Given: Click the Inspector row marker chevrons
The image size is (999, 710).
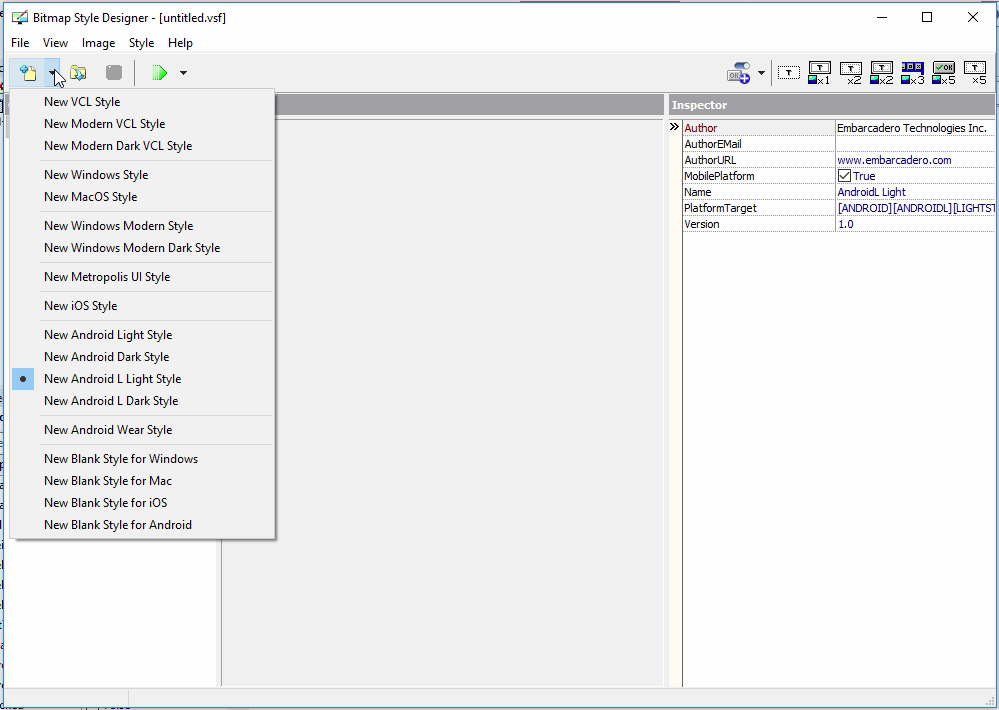Looking at the screenshot, I should point(674,127).
